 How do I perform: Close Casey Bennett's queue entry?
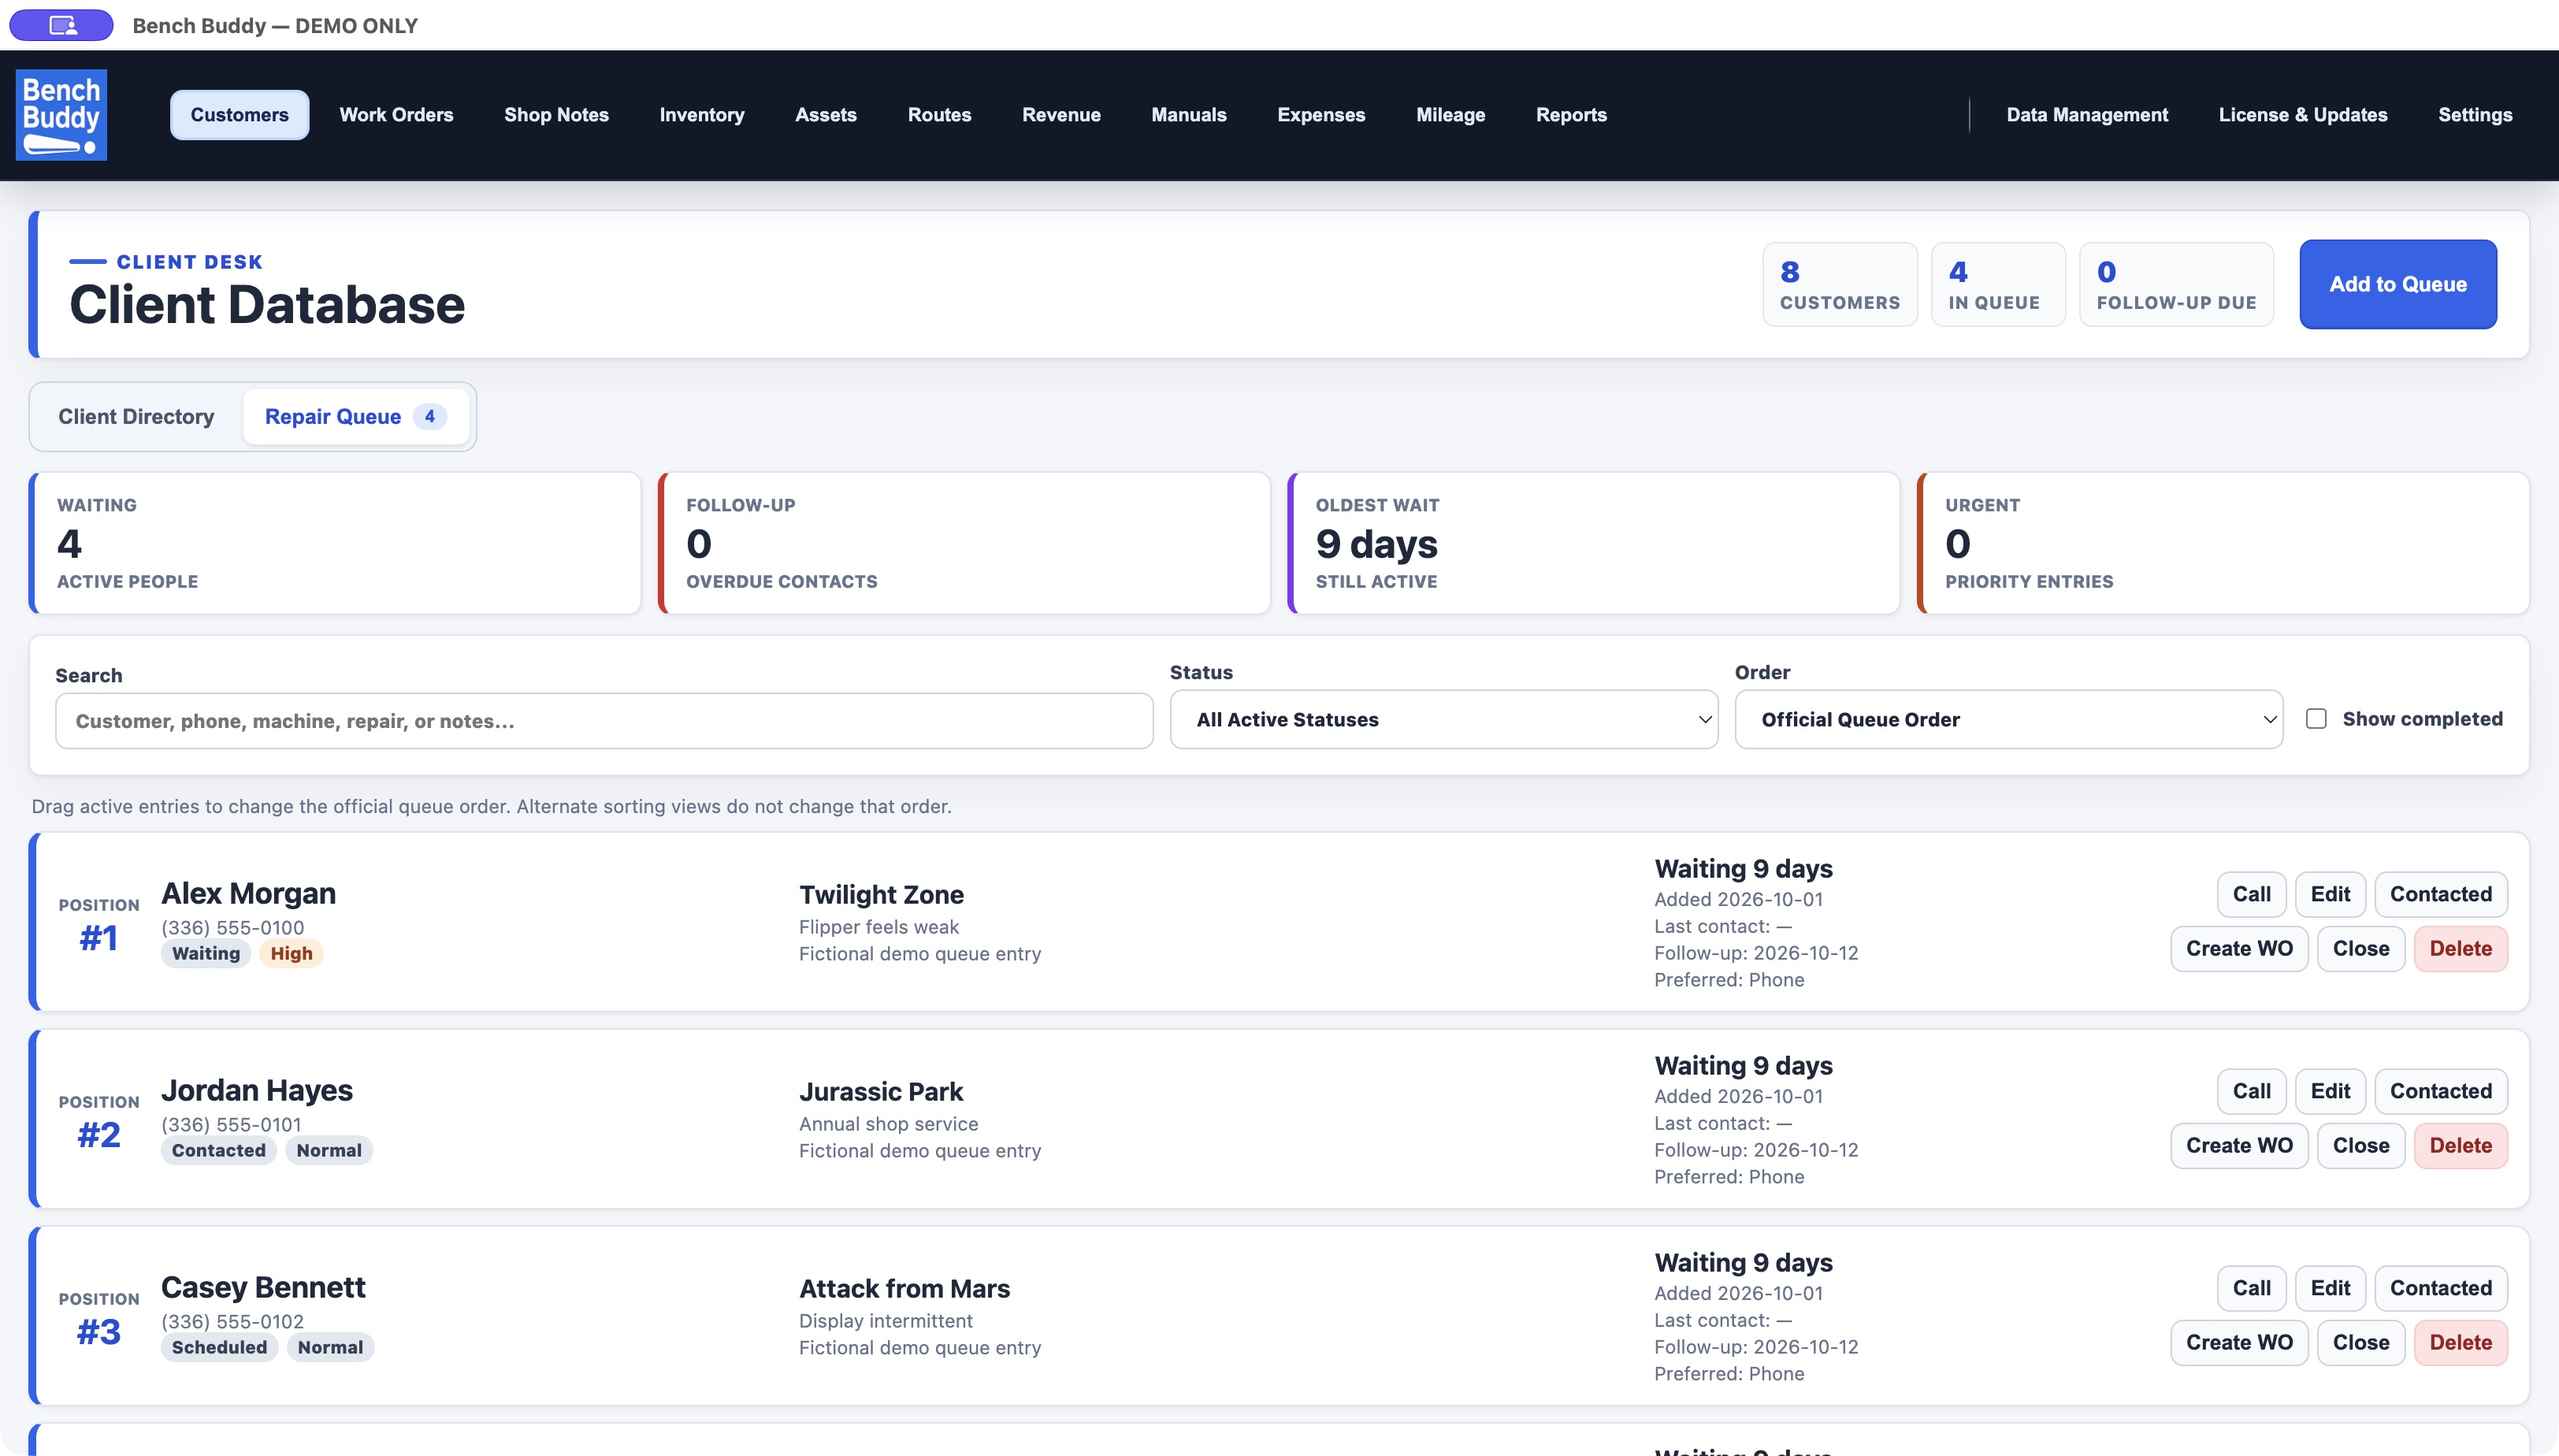(x=2361, y=1342)
